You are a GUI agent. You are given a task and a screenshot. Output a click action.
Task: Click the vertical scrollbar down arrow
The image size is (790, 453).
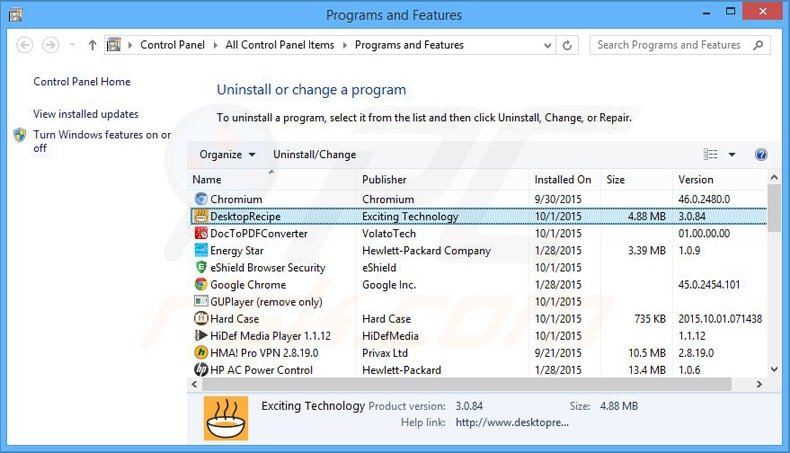pos(774,369)
